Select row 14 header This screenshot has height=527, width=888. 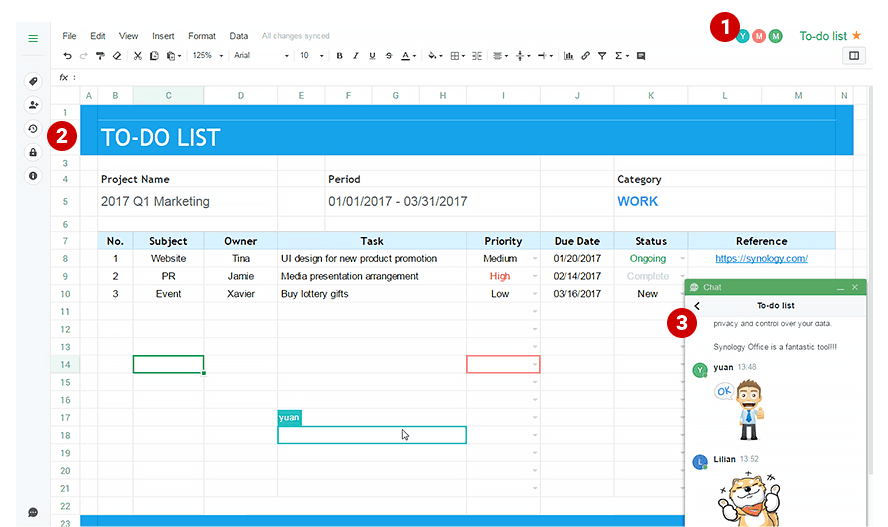point(65,365)
